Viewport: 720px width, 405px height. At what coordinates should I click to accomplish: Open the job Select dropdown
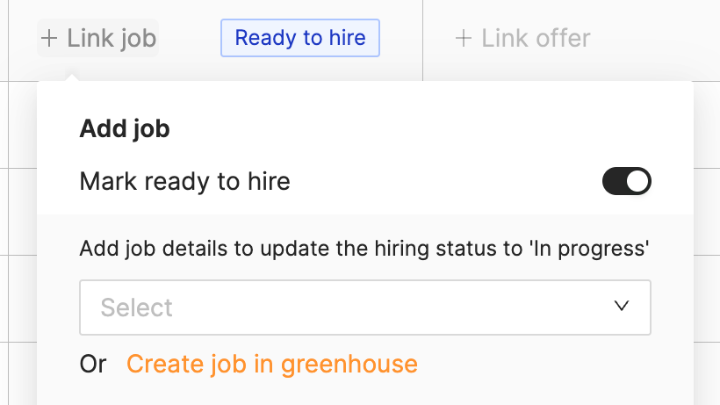[365, 307]
